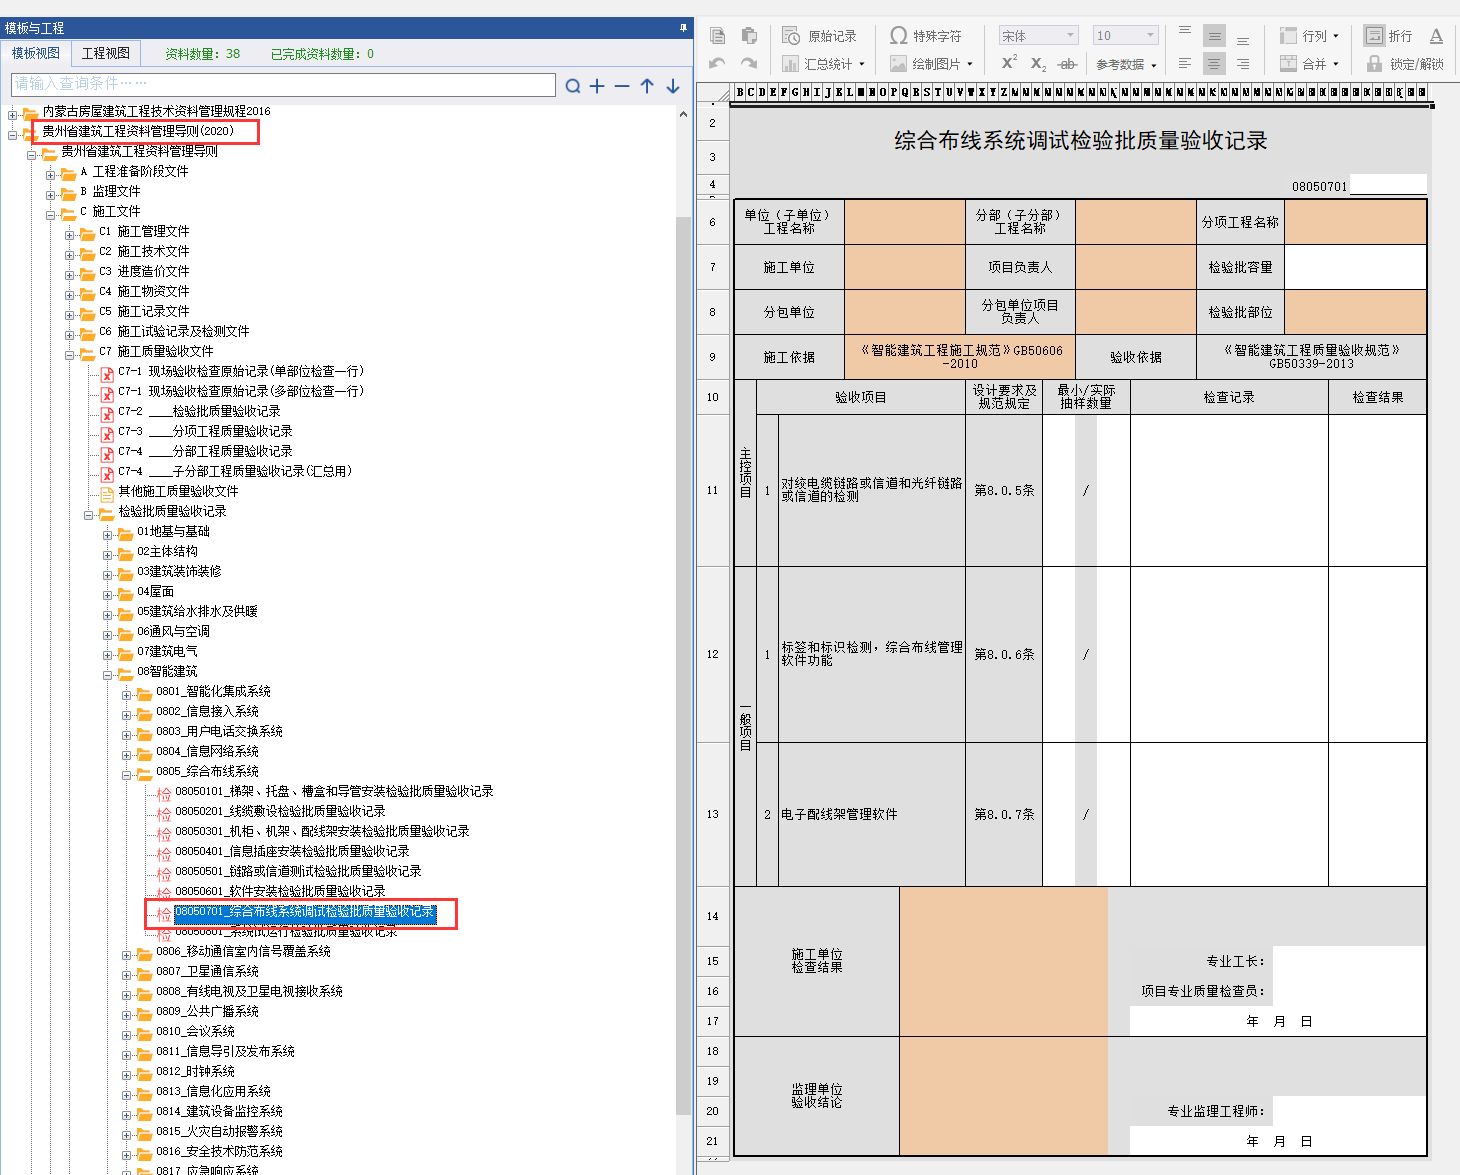Click row header 11 in sheet
This screenshot has height=1175, width=1460.
click(x=712, y=490)
